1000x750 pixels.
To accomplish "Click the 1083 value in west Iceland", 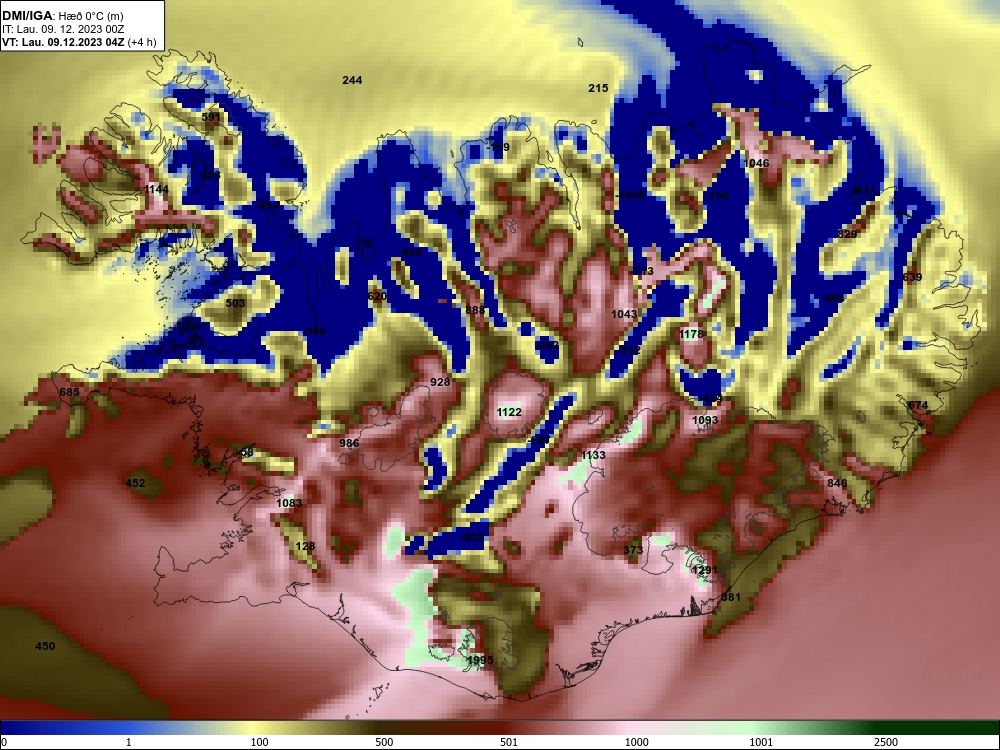I will click(289, 503).
